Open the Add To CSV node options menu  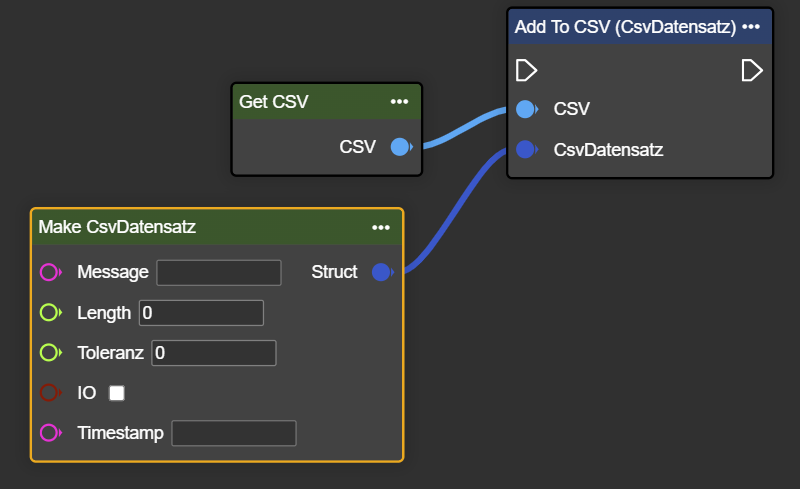coord(753,27)
